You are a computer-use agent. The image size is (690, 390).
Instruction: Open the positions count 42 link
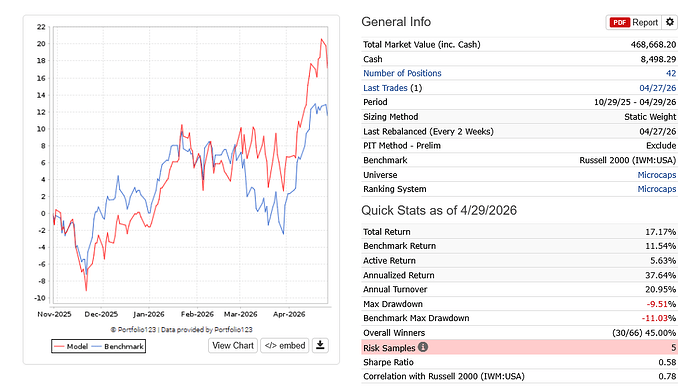tap(671, 73)
